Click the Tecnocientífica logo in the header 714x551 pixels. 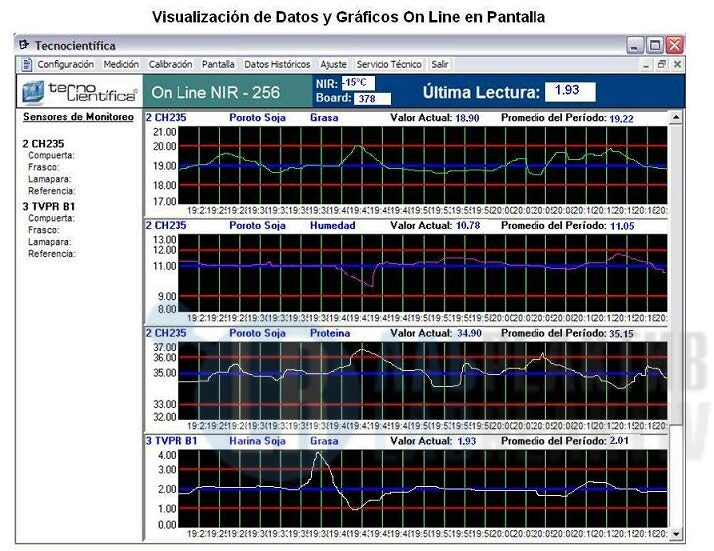[80, 93]
